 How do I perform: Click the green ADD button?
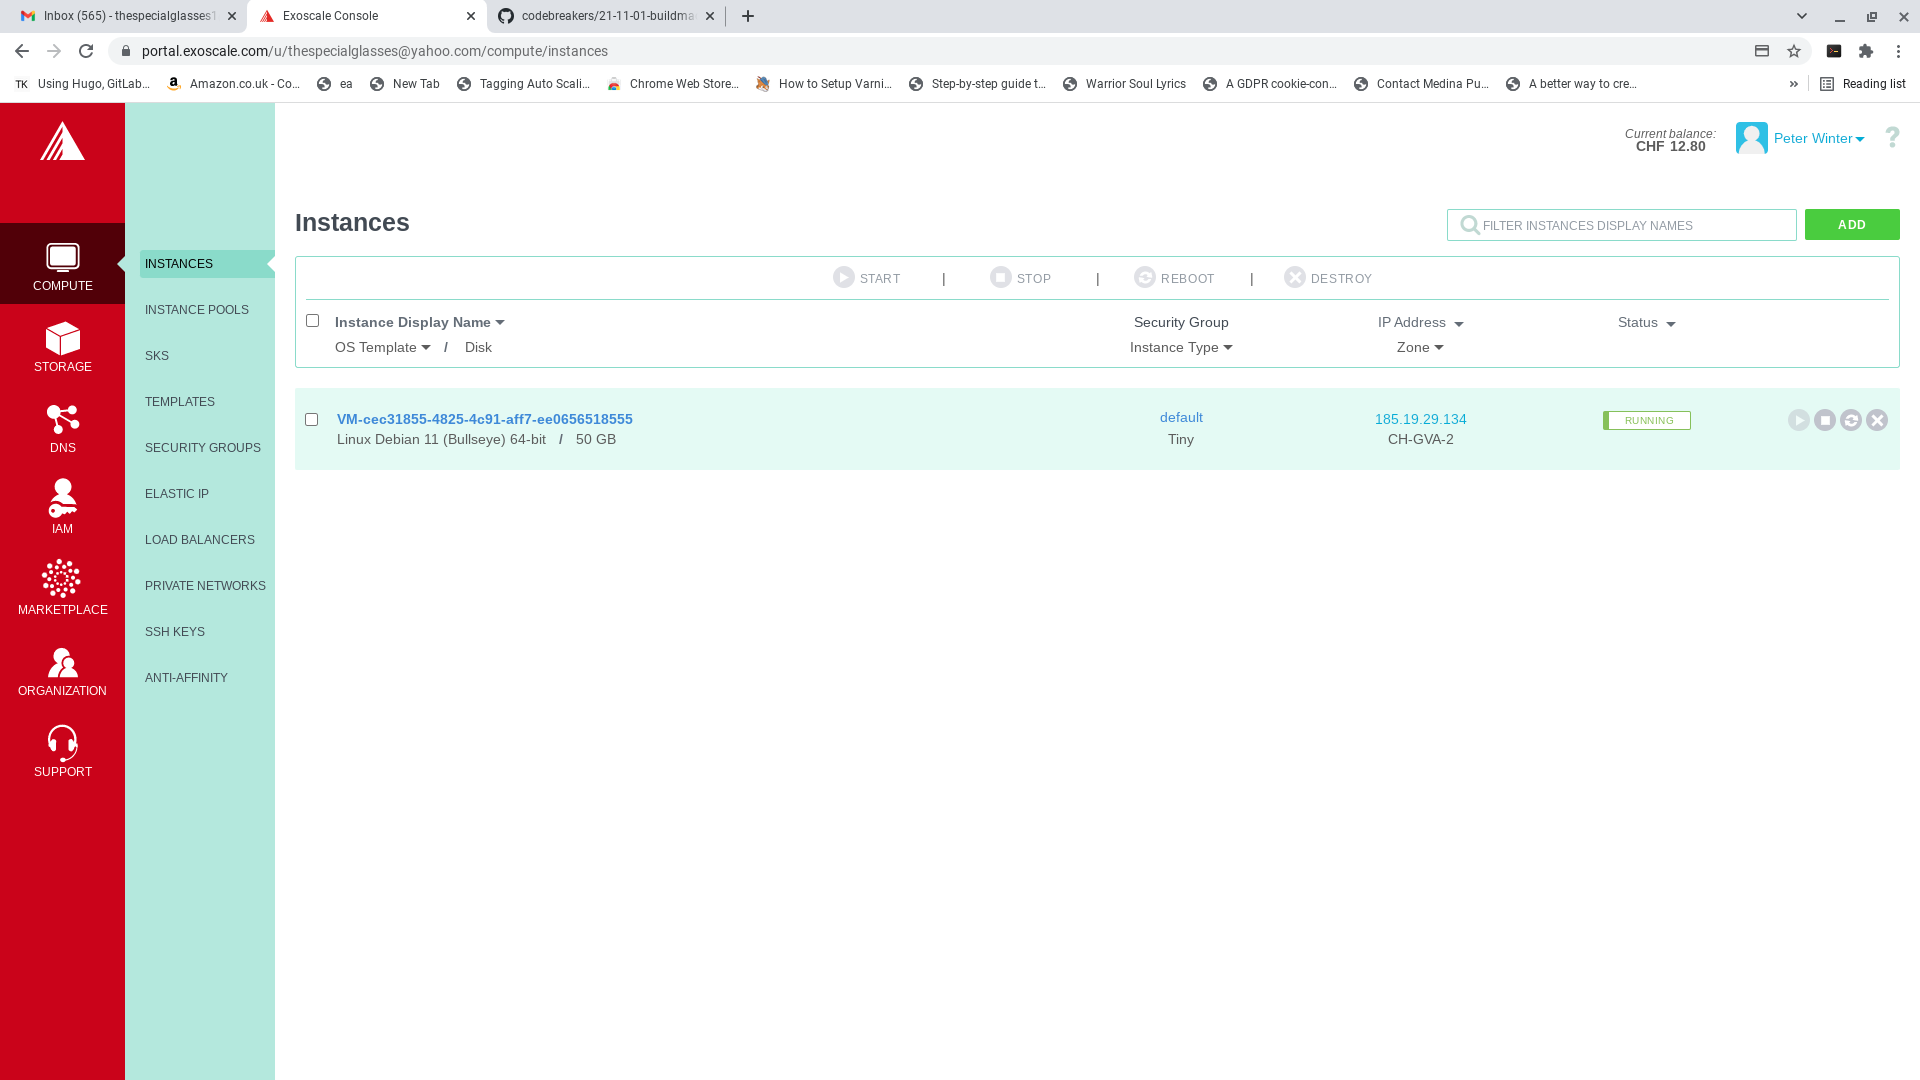click(x=1851, y=225)
